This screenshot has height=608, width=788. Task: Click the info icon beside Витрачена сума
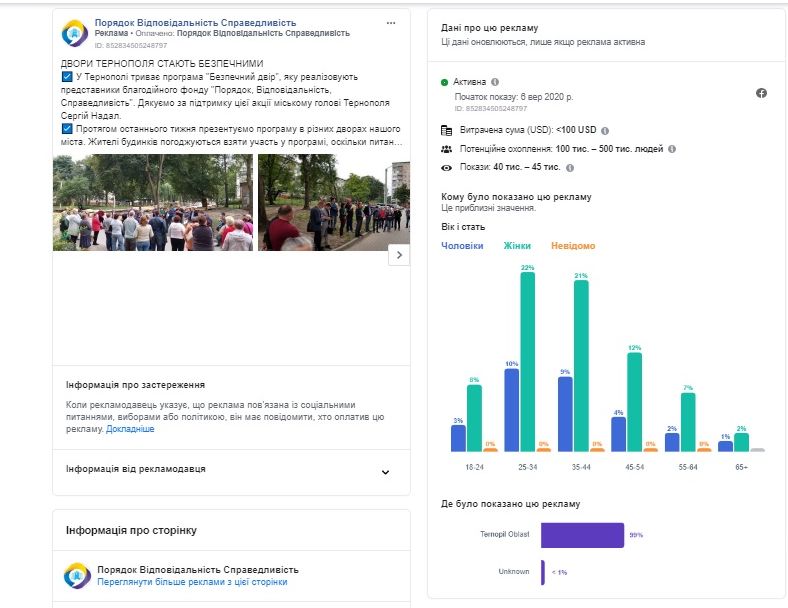[x=605, y=131]
